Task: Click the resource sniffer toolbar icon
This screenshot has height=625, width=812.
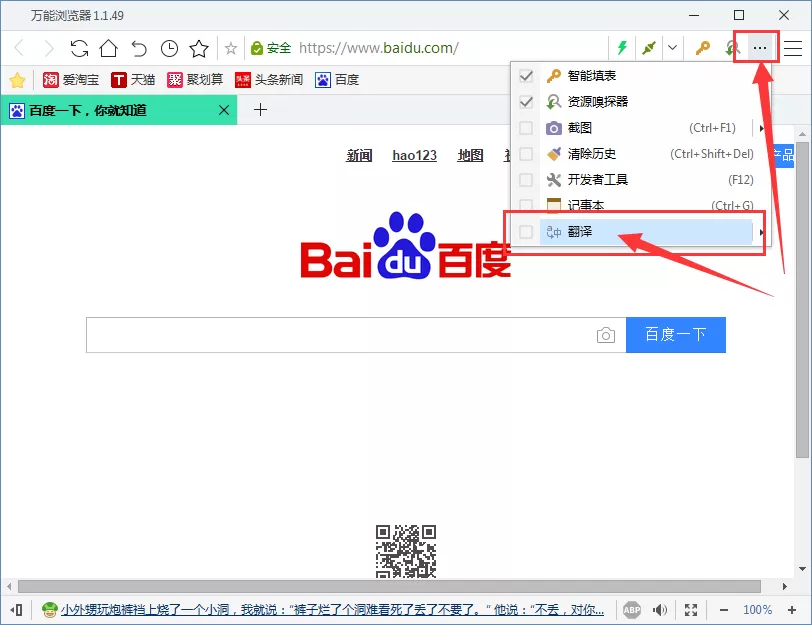Action: point(731,48)
